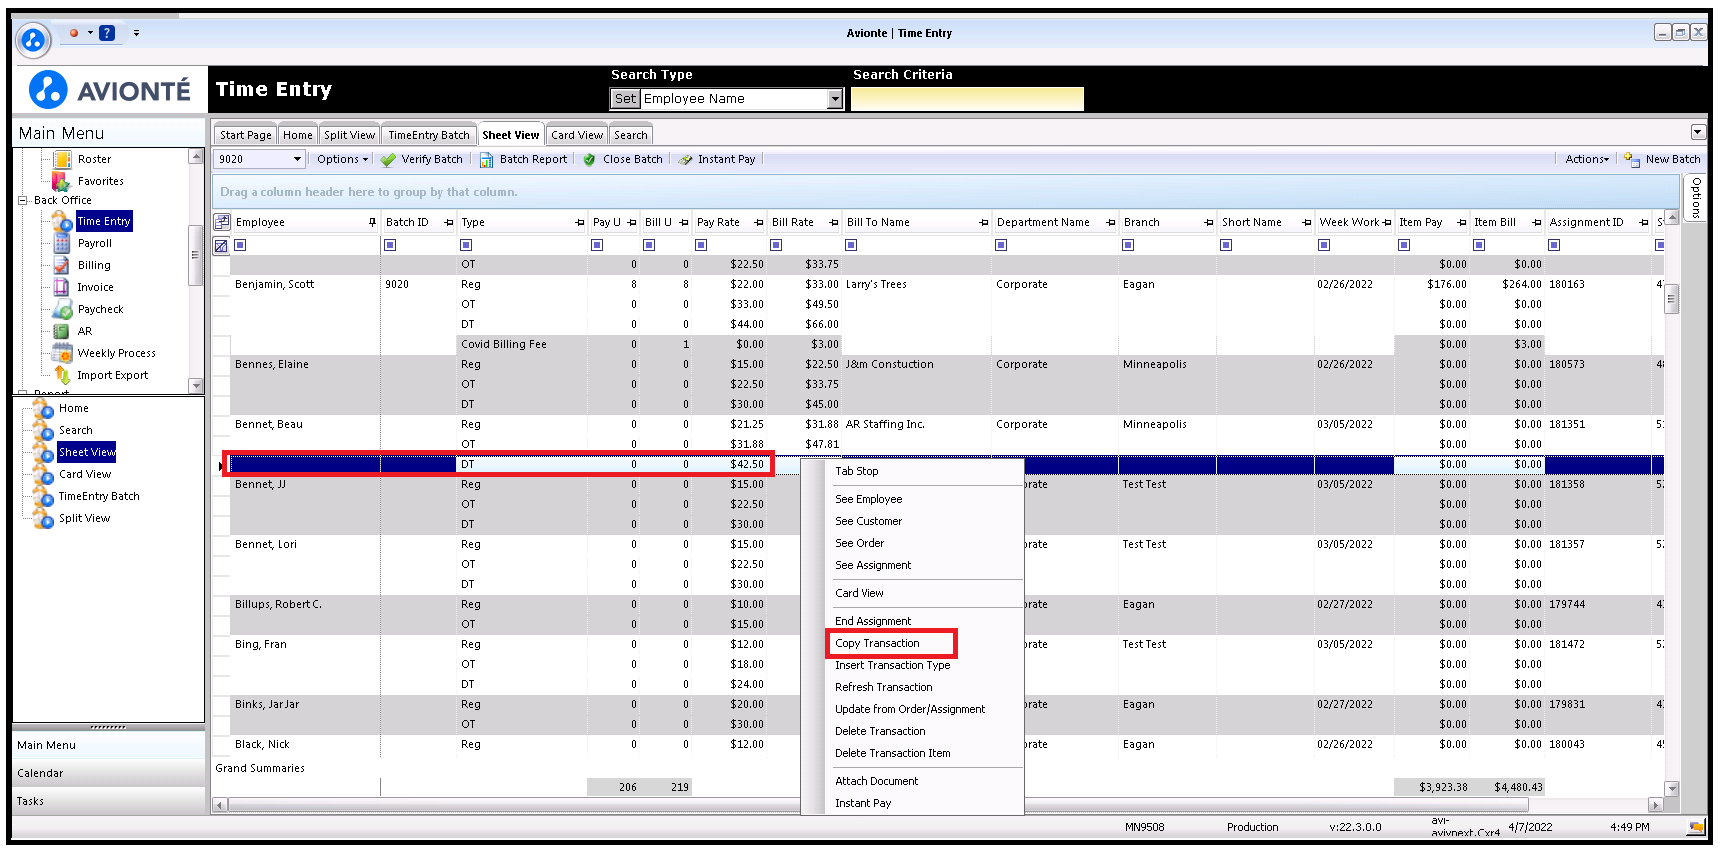
Task: Open the 9020 batch dropdown
Action: coord(297,159)
